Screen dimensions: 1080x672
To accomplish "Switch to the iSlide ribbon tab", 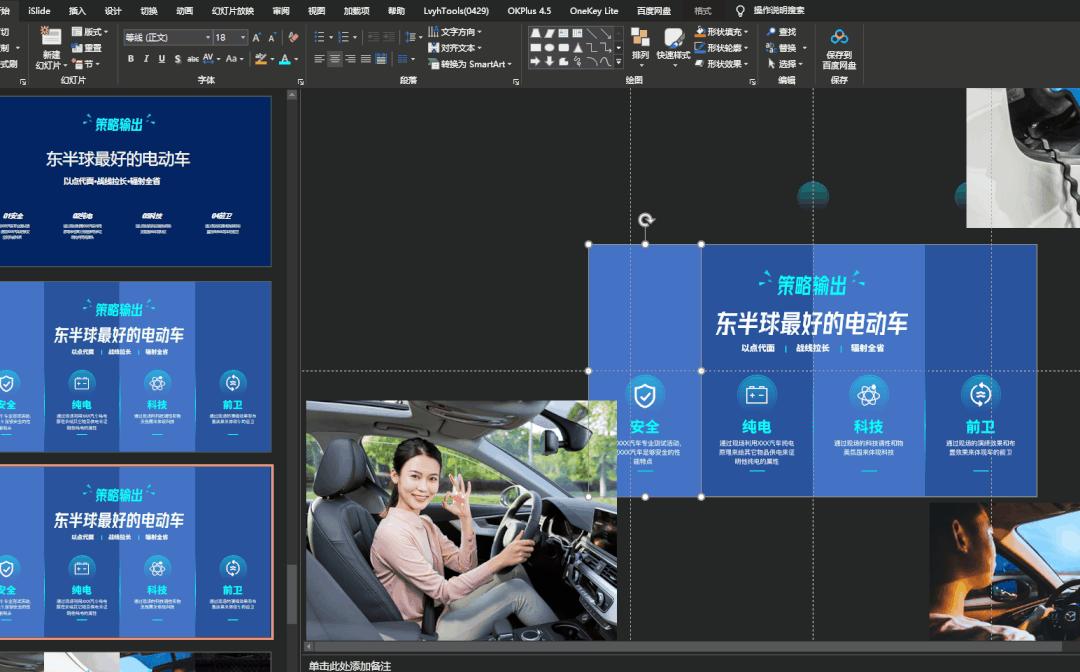I will (x=37, y=11).
